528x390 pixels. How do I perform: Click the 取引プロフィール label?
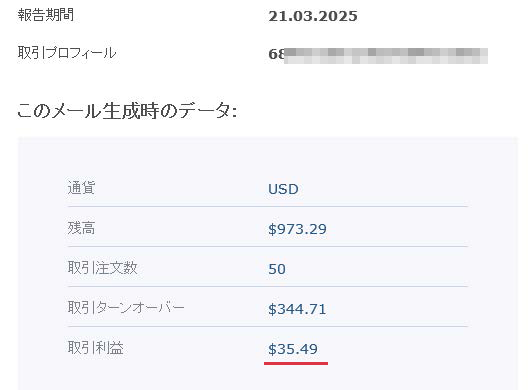67,53
